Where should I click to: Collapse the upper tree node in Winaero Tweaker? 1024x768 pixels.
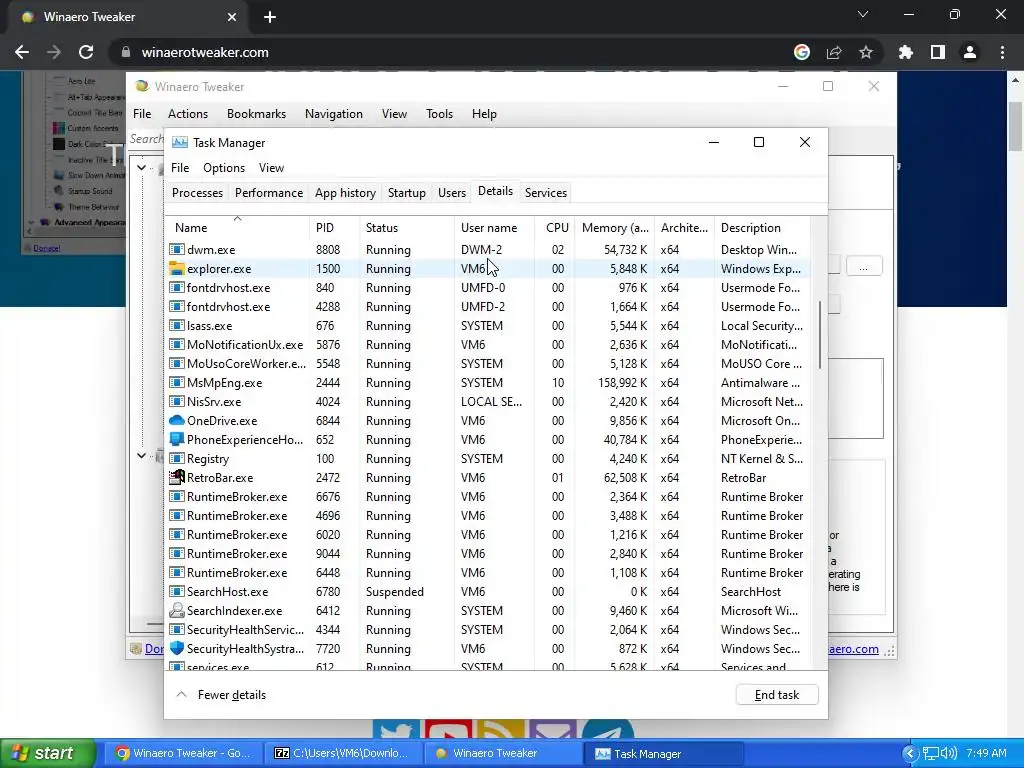(141, 167)
